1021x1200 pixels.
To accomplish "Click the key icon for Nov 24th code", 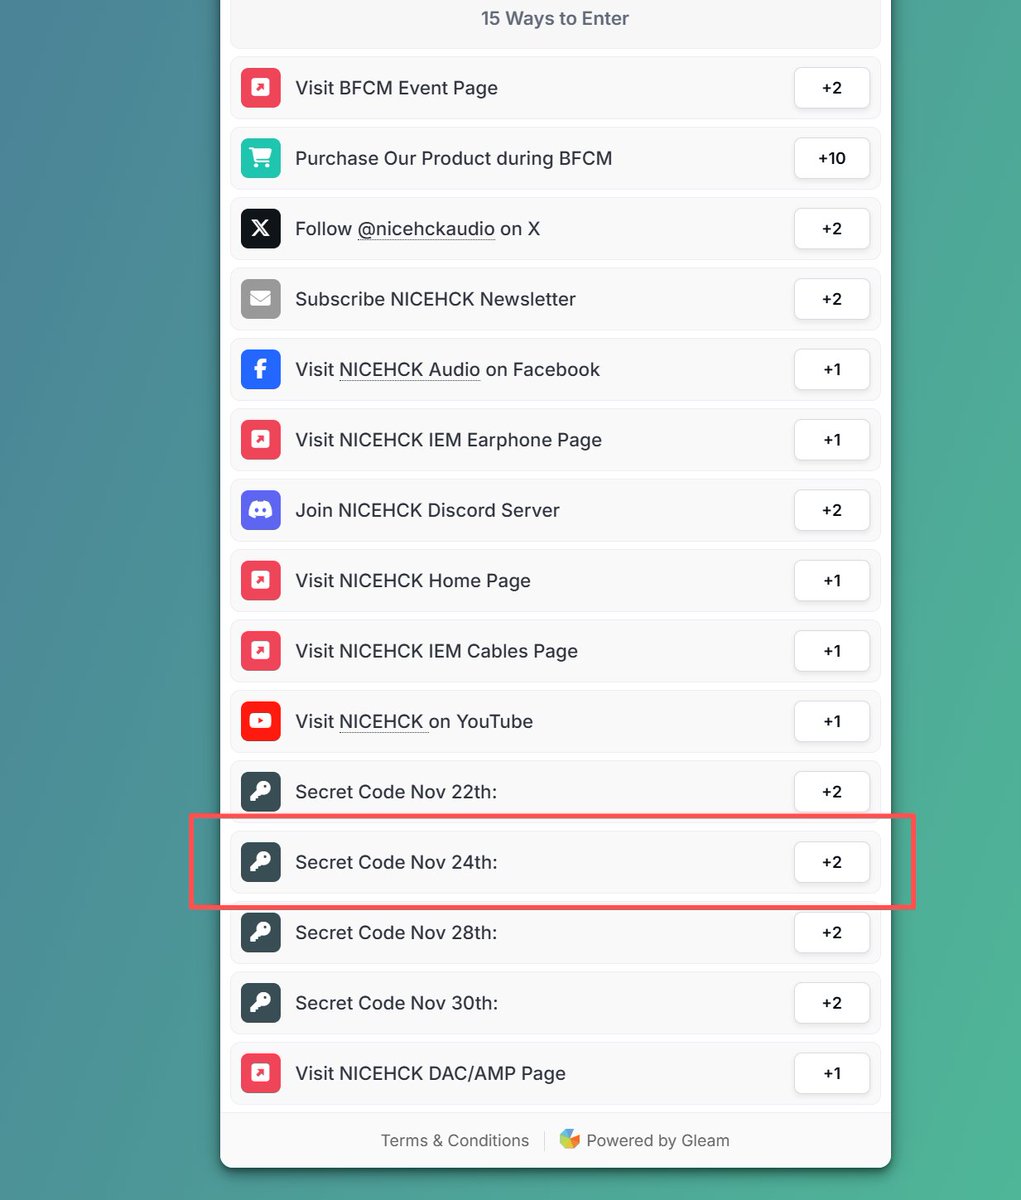I will click(x=261, y=862).
